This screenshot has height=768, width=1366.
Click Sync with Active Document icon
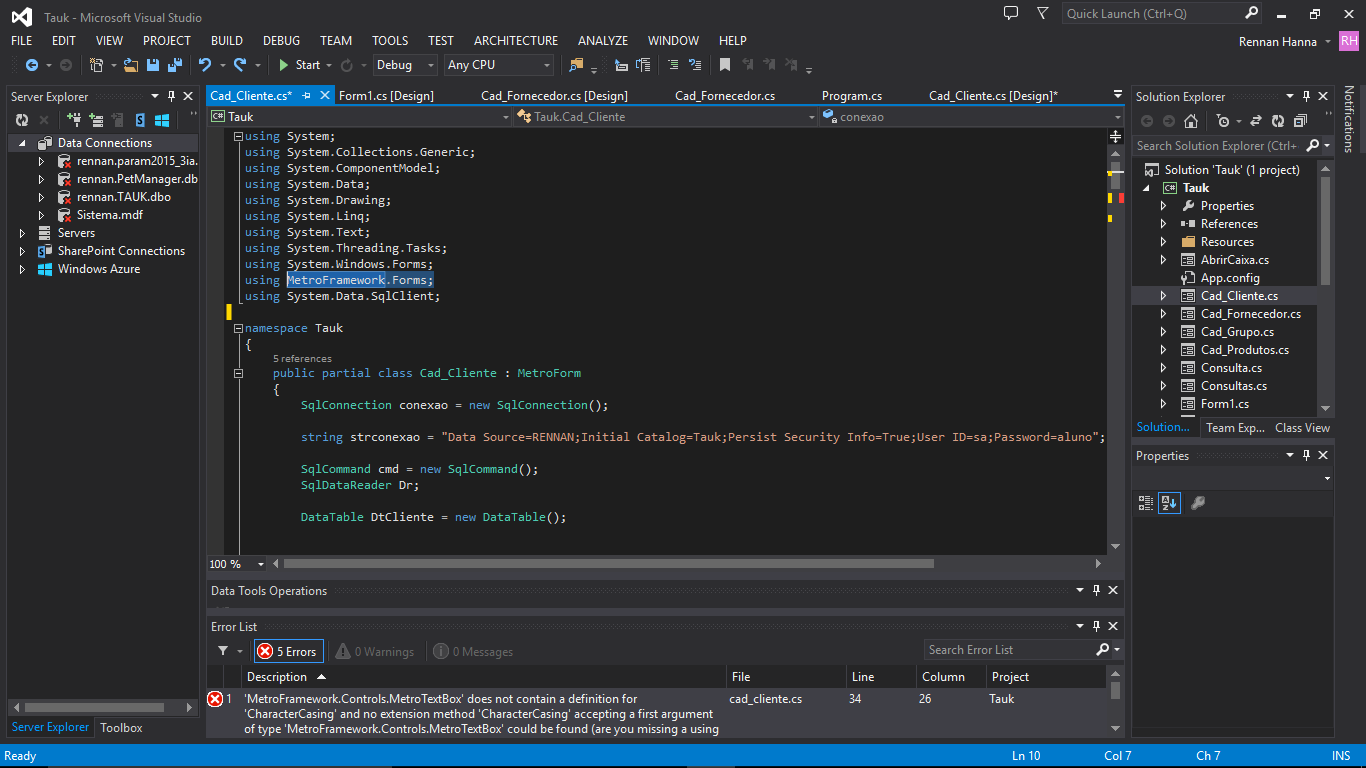coord(1256,121)
